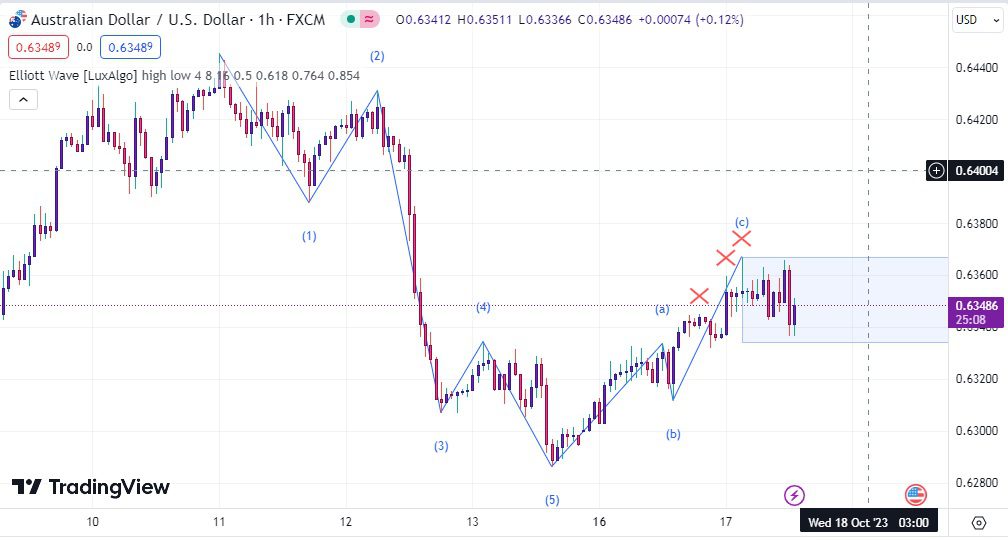The width and height of the screenshot is (1008, 540).
Task: Click the topmost red X marker below (c)
Action: pos(742,238)
